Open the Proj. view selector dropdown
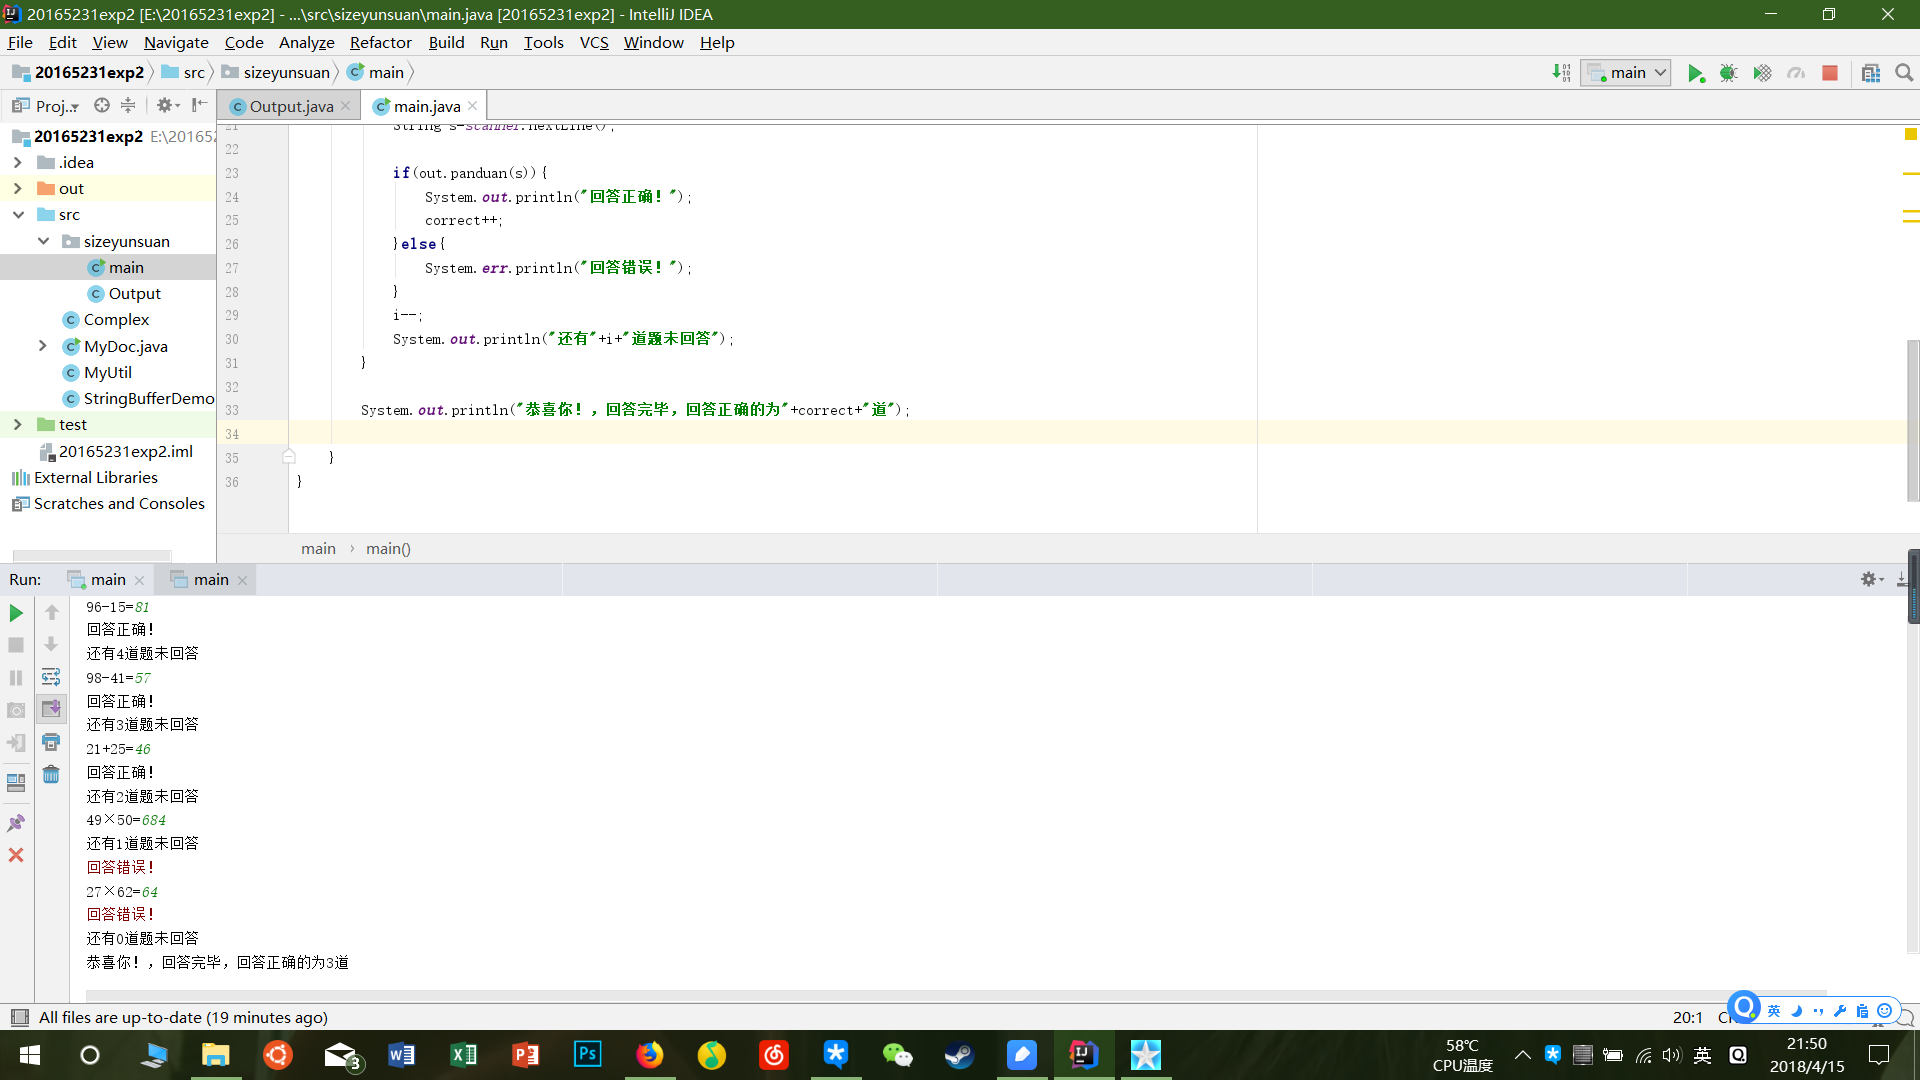1920x1080 pixels. 46,106
